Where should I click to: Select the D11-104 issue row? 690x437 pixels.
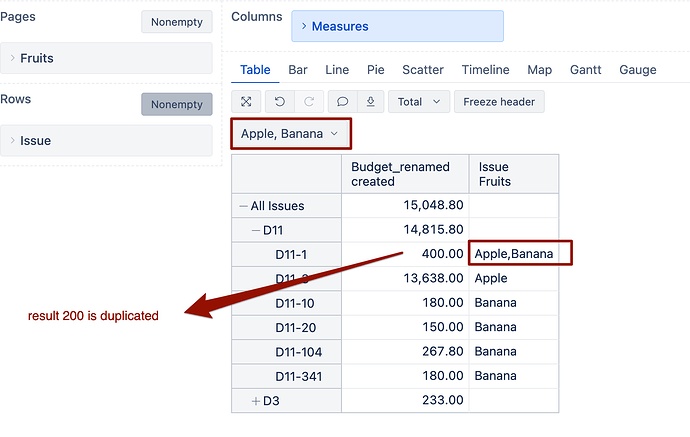coord(286,352)
